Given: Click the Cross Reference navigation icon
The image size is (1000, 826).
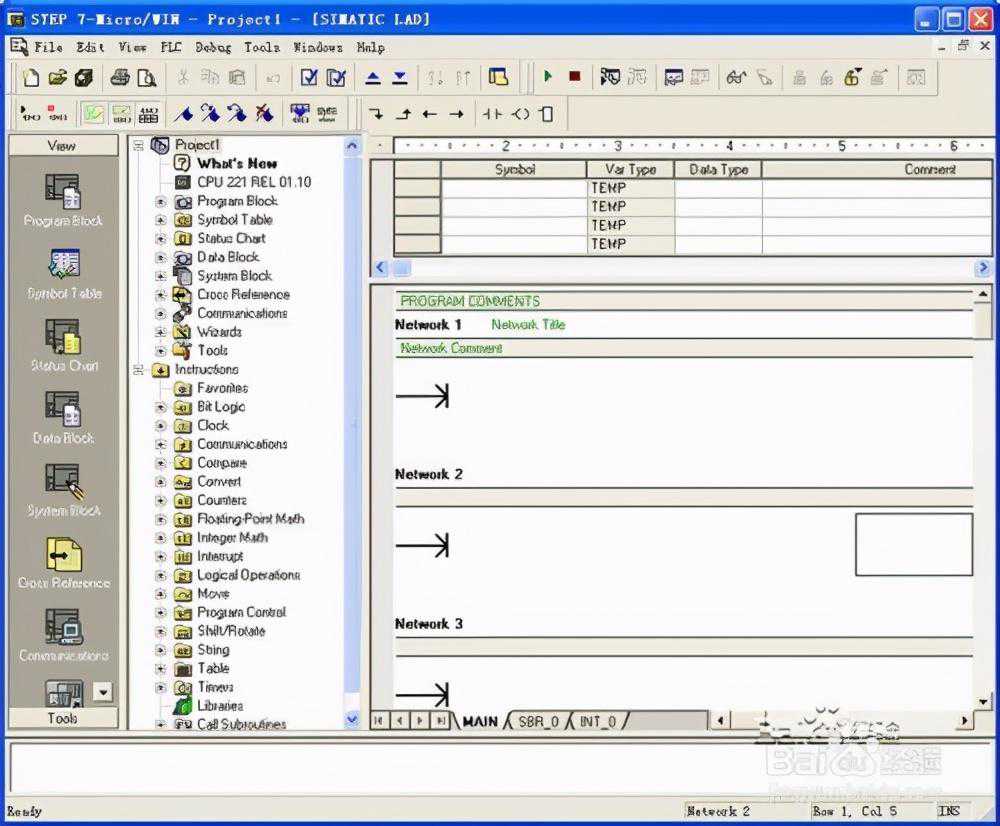Looking at the screenshot, I should pyautogui.click(x=63, y=562).
